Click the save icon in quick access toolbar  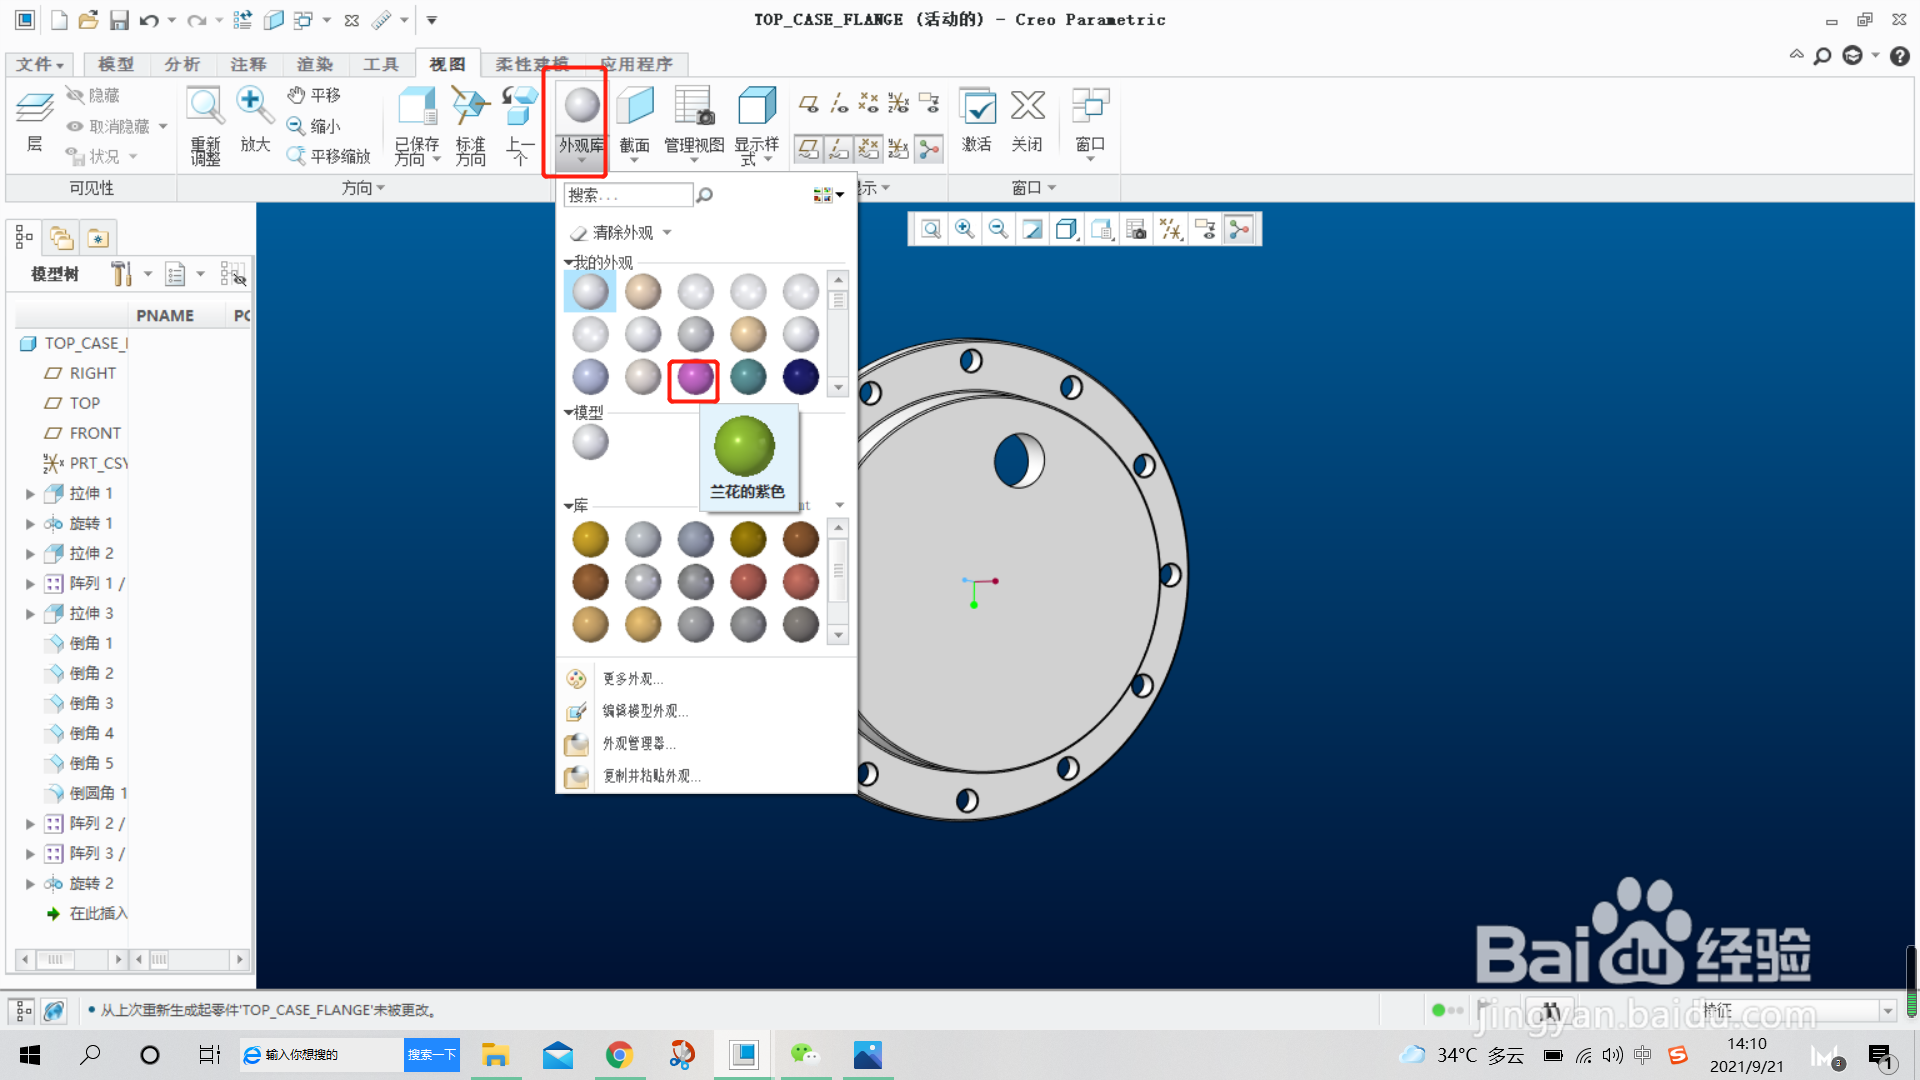pos(120,20)
